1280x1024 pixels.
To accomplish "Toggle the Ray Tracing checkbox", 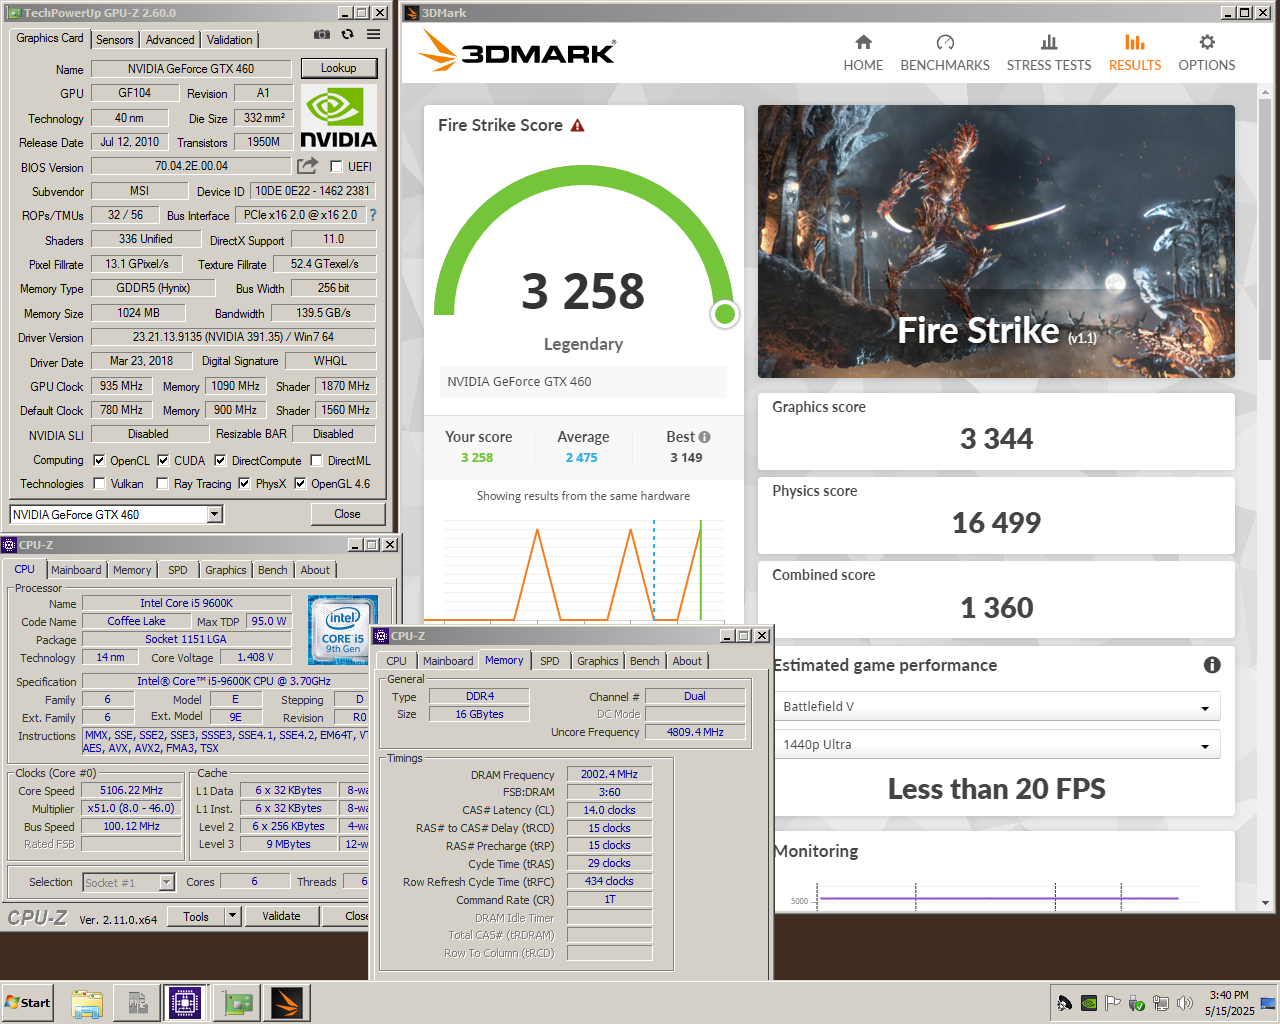I will click(x=162, y=484).
